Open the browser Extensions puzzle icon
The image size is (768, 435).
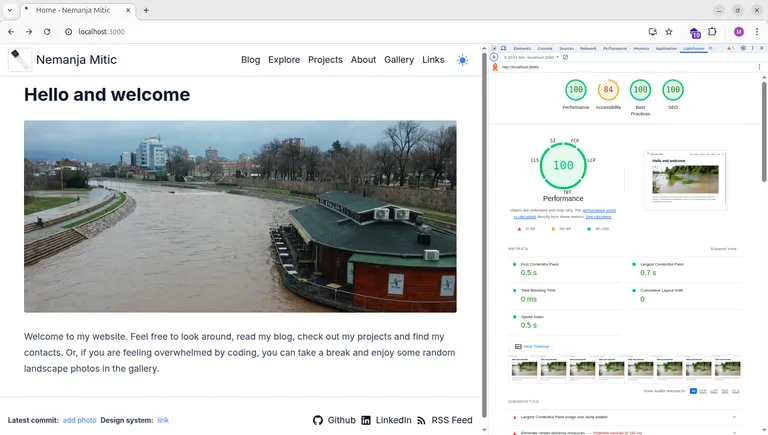pyautogui.click(x=713, y=32)
